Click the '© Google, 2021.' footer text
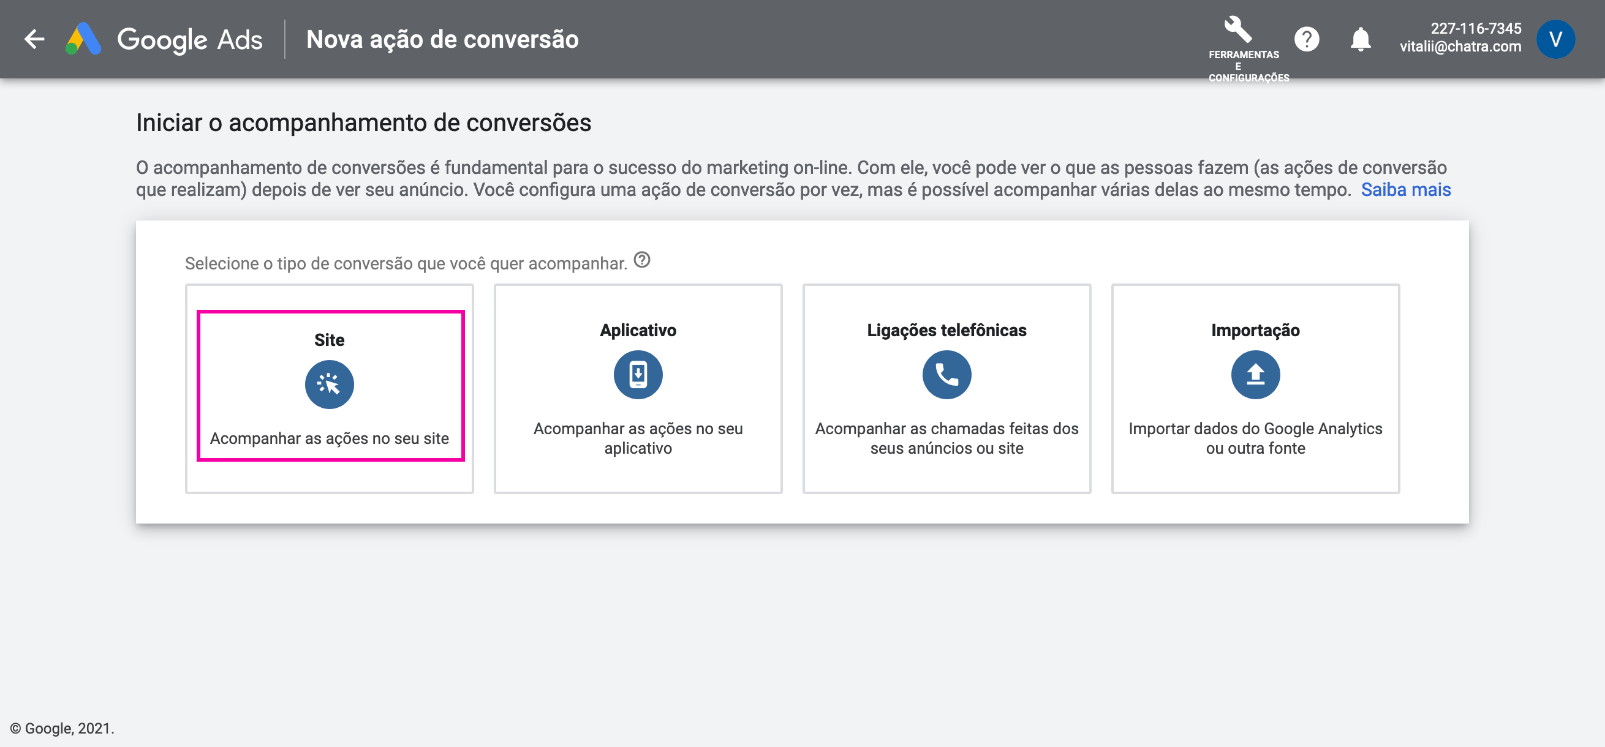Image resolution: width=1605 pixels, height=747 pixels. (62, 728)
